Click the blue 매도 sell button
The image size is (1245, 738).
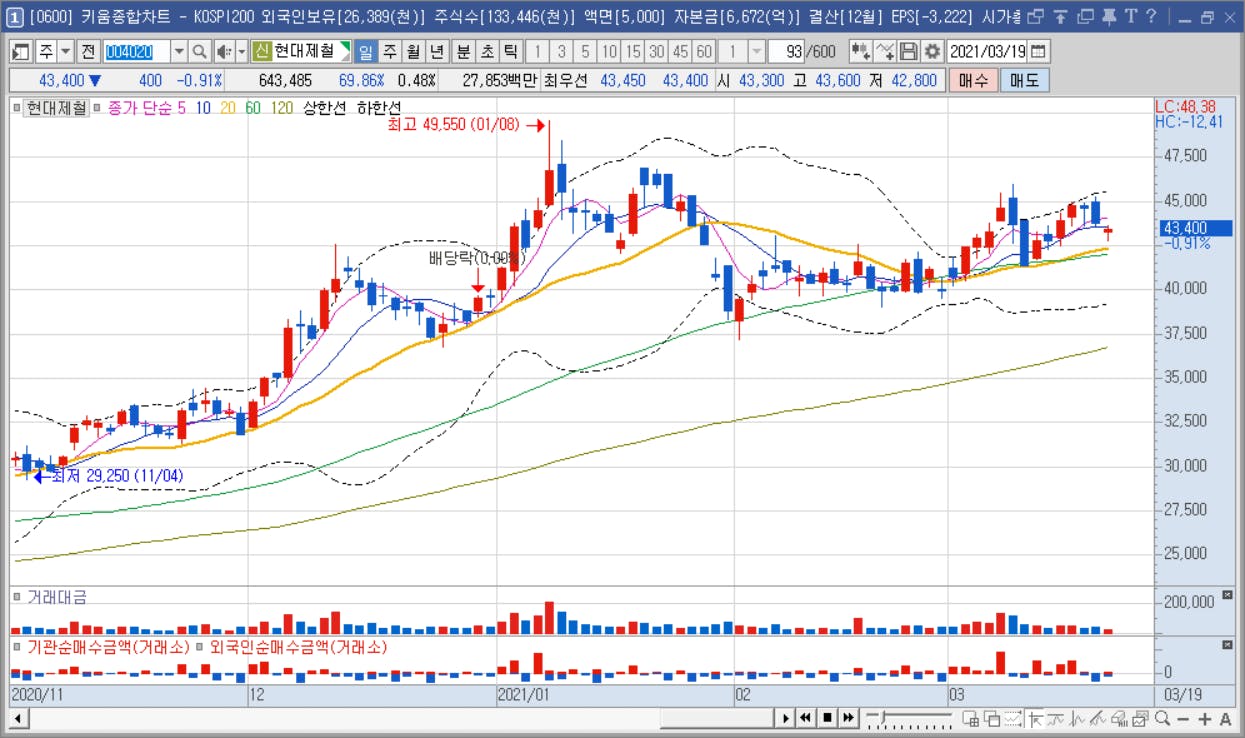[1025, 81]
